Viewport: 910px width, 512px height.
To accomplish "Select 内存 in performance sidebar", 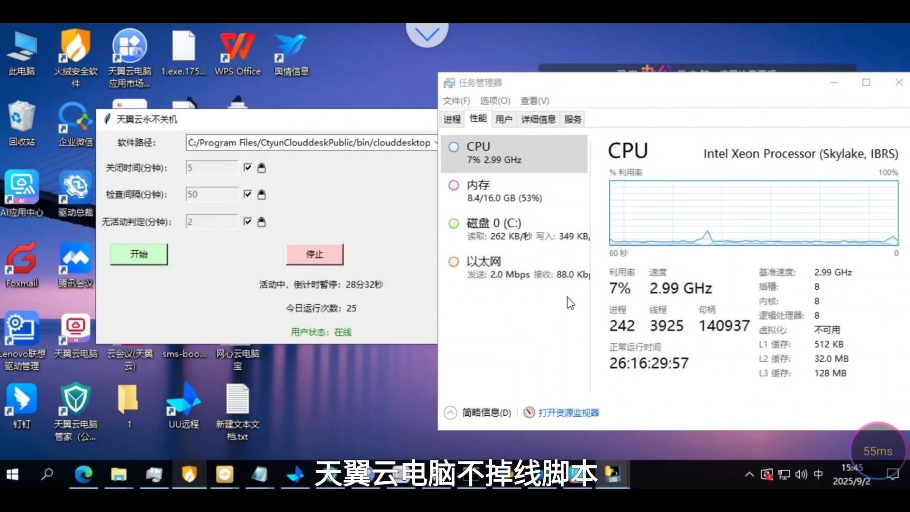I will [514, 192].
